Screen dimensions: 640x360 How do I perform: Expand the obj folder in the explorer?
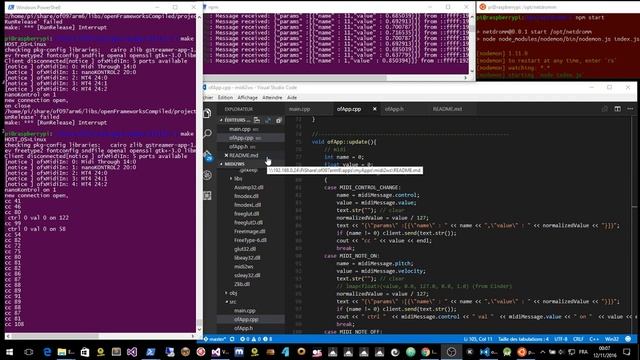(227, 293)
